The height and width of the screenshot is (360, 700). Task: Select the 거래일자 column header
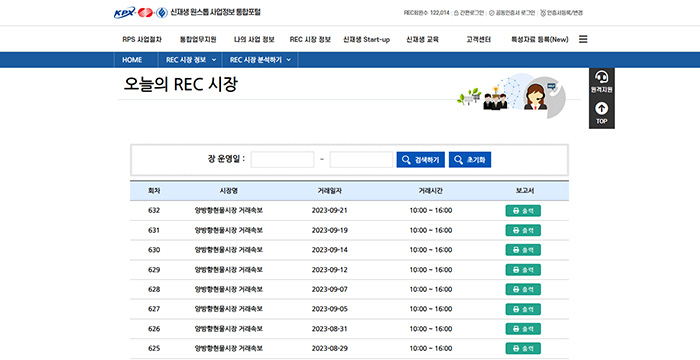[x=329, y=191]
